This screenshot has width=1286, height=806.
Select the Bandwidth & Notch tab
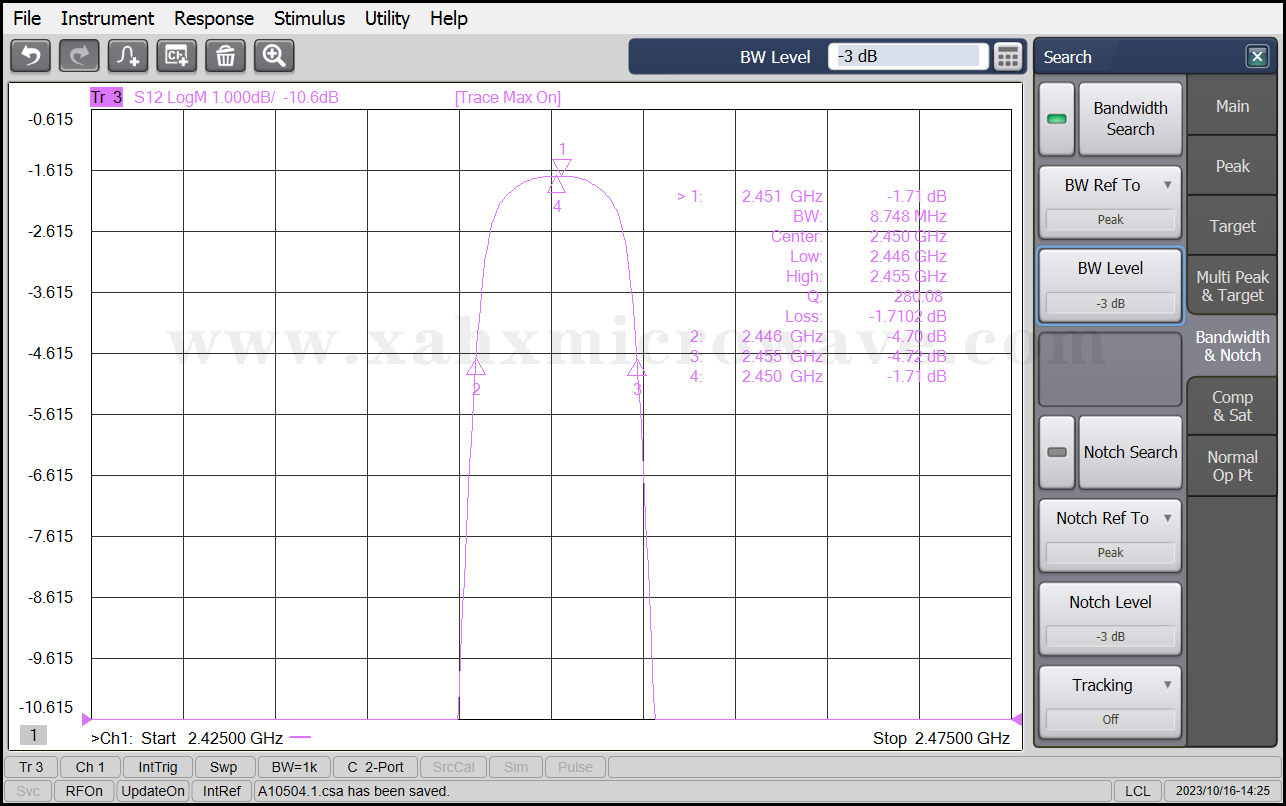1232,346
